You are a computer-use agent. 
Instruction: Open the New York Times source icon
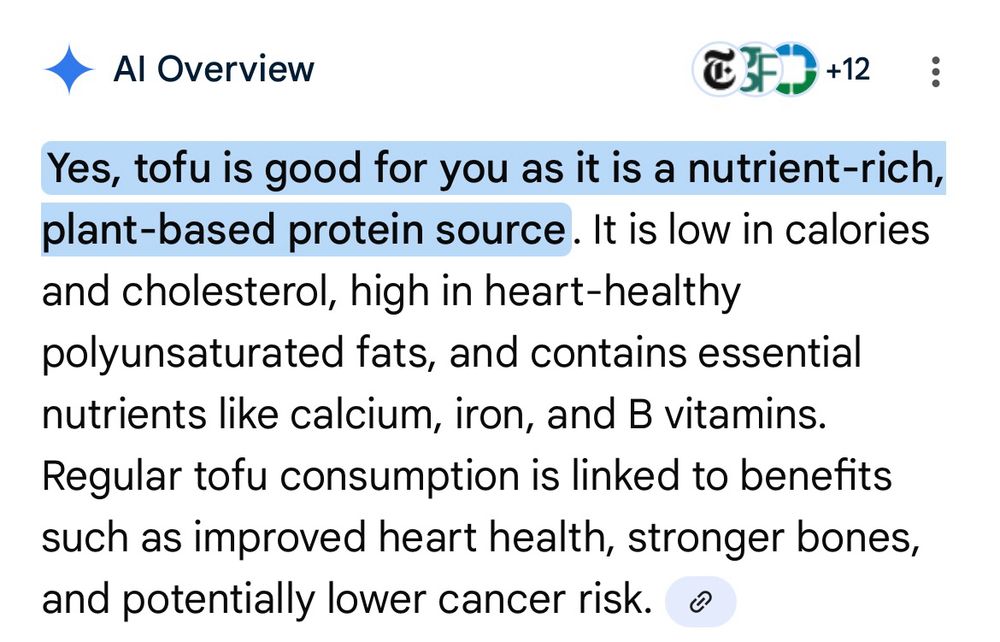714,70
